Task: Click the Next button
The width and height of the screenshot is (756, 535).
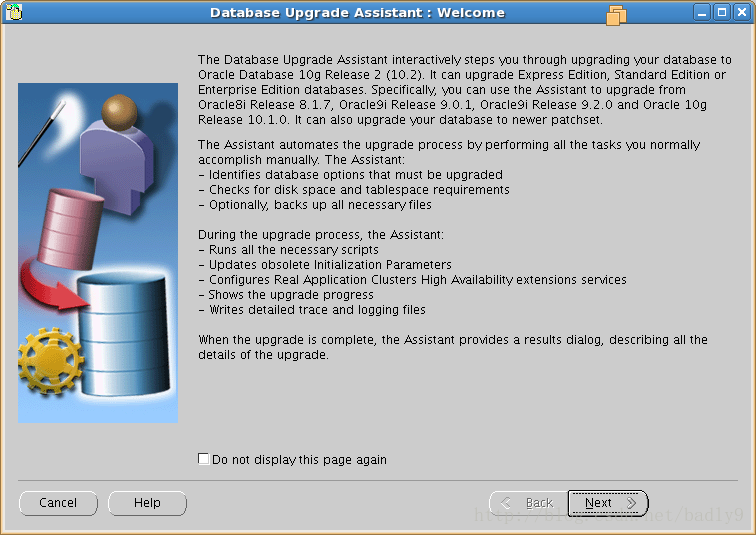Action: click(608, 503)
